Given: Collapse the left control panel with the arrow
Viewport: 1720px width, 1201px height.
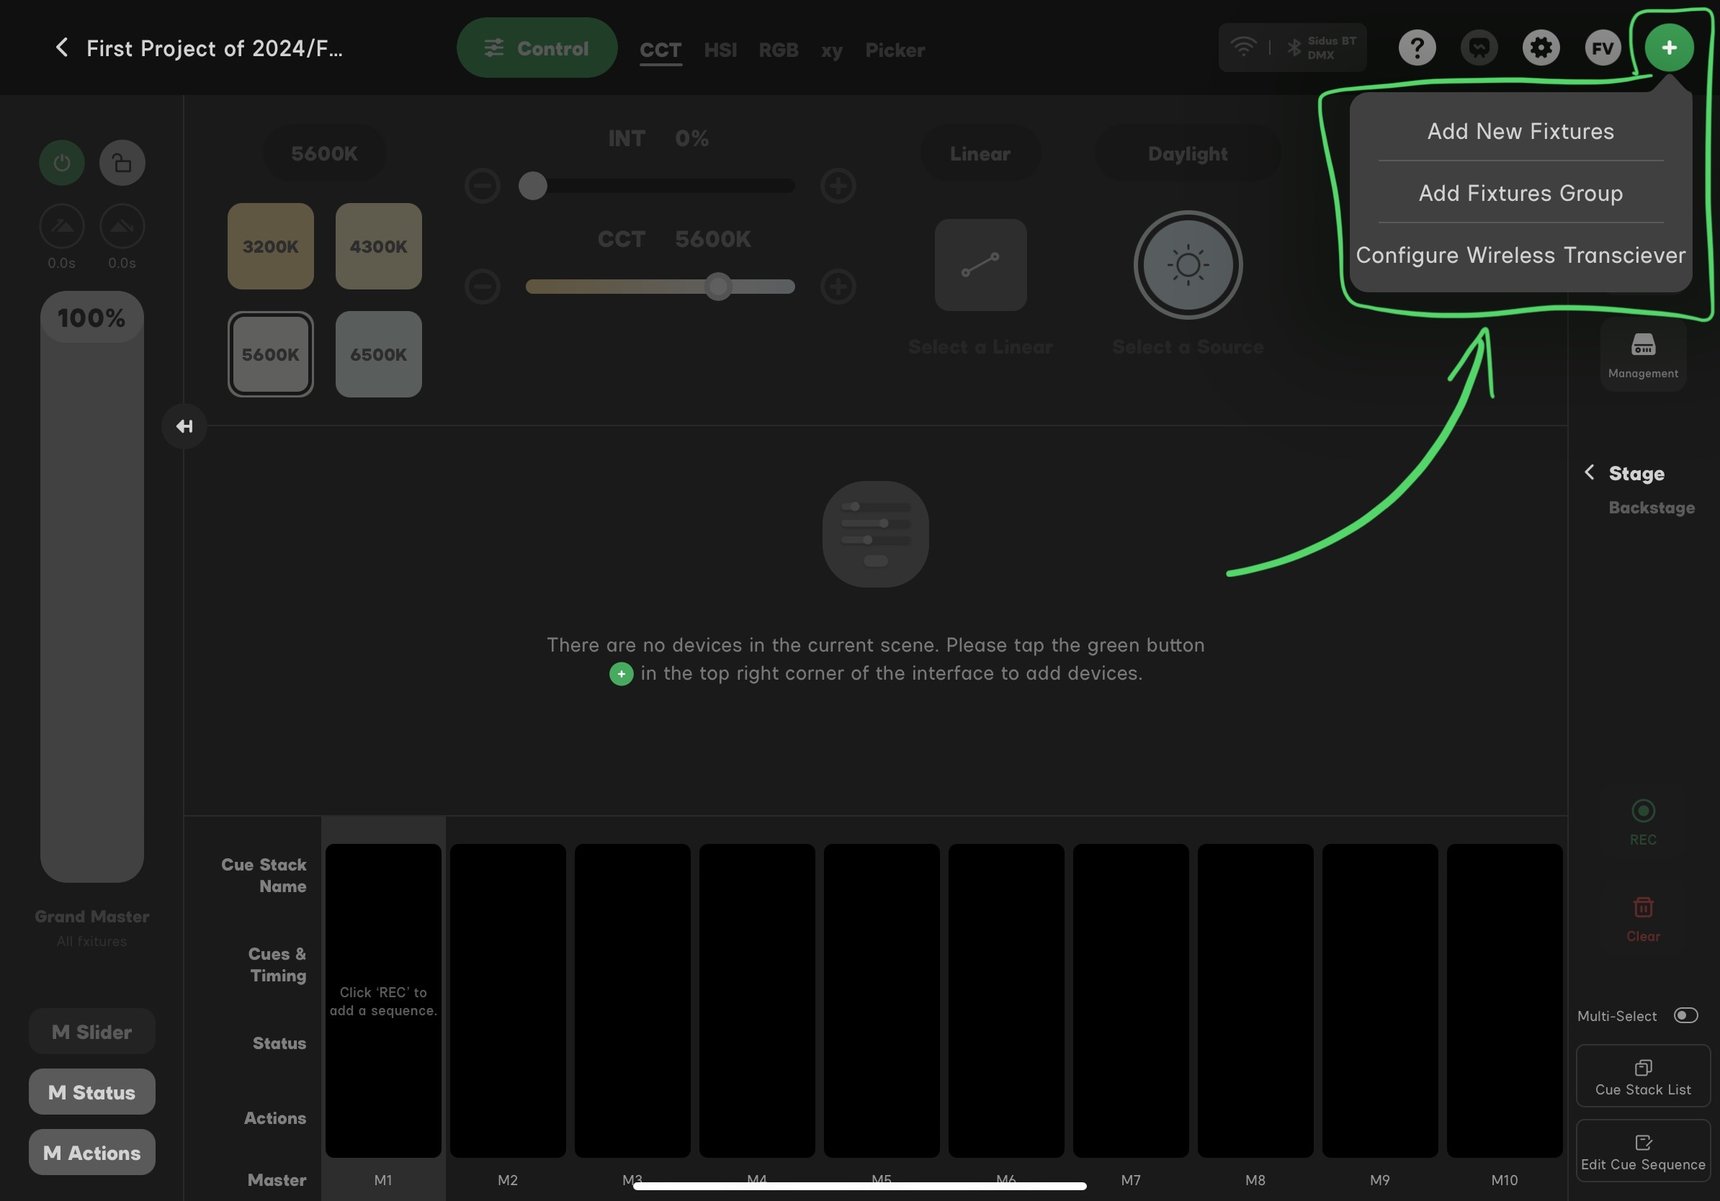Looking at the screenshot, I should (x=184, y=425).
